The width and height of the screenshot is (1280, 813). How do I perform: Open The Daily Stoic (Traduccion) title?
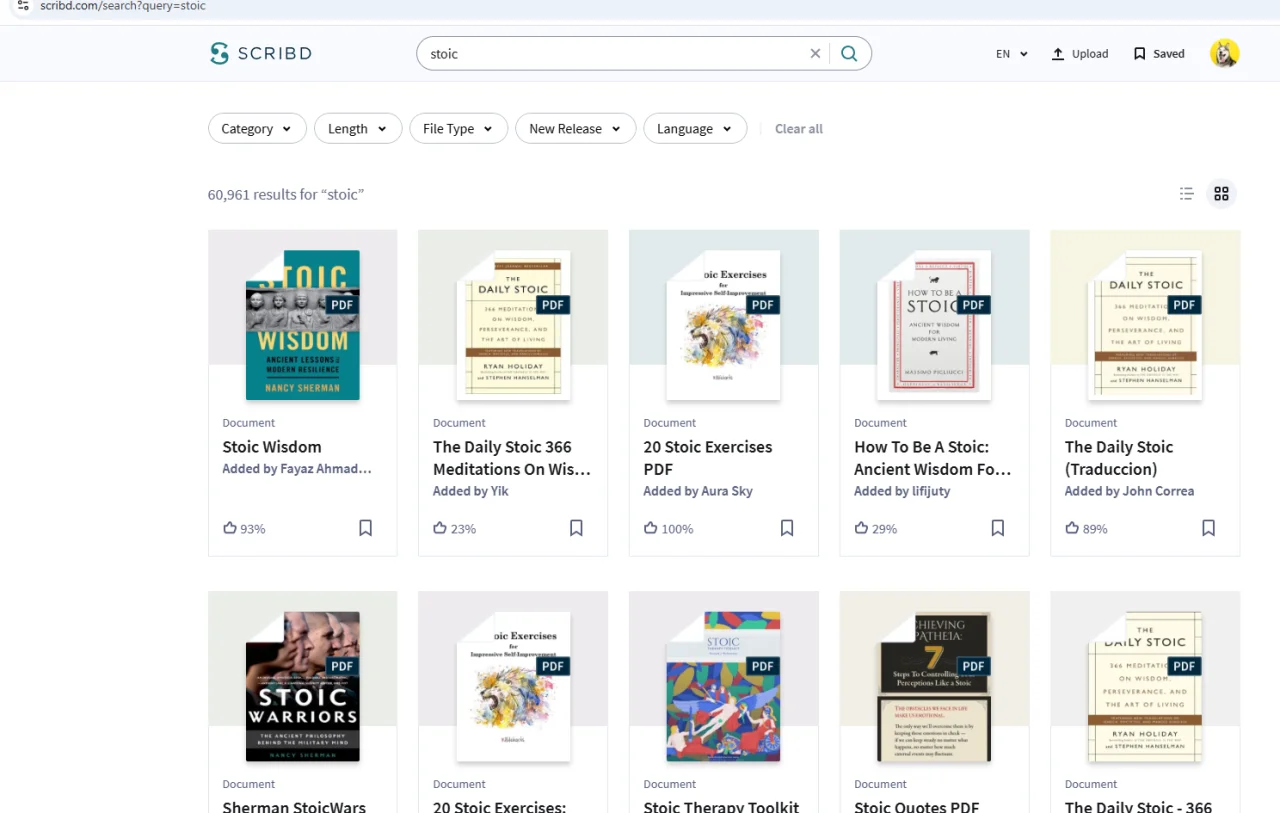click(x=1119, y=458)
